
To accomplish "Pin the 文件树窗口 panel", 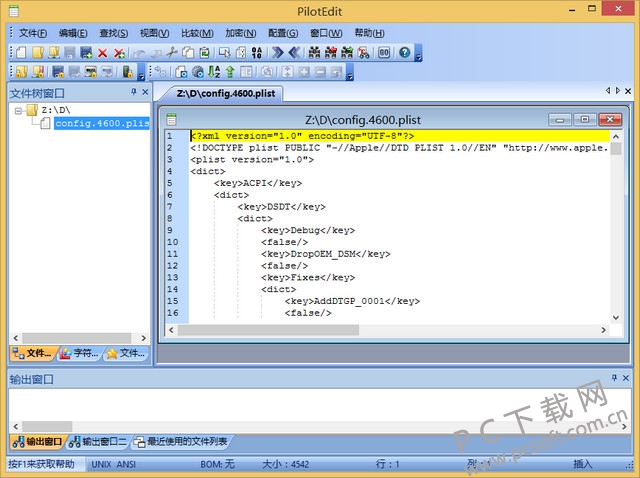I will [133, 92].
